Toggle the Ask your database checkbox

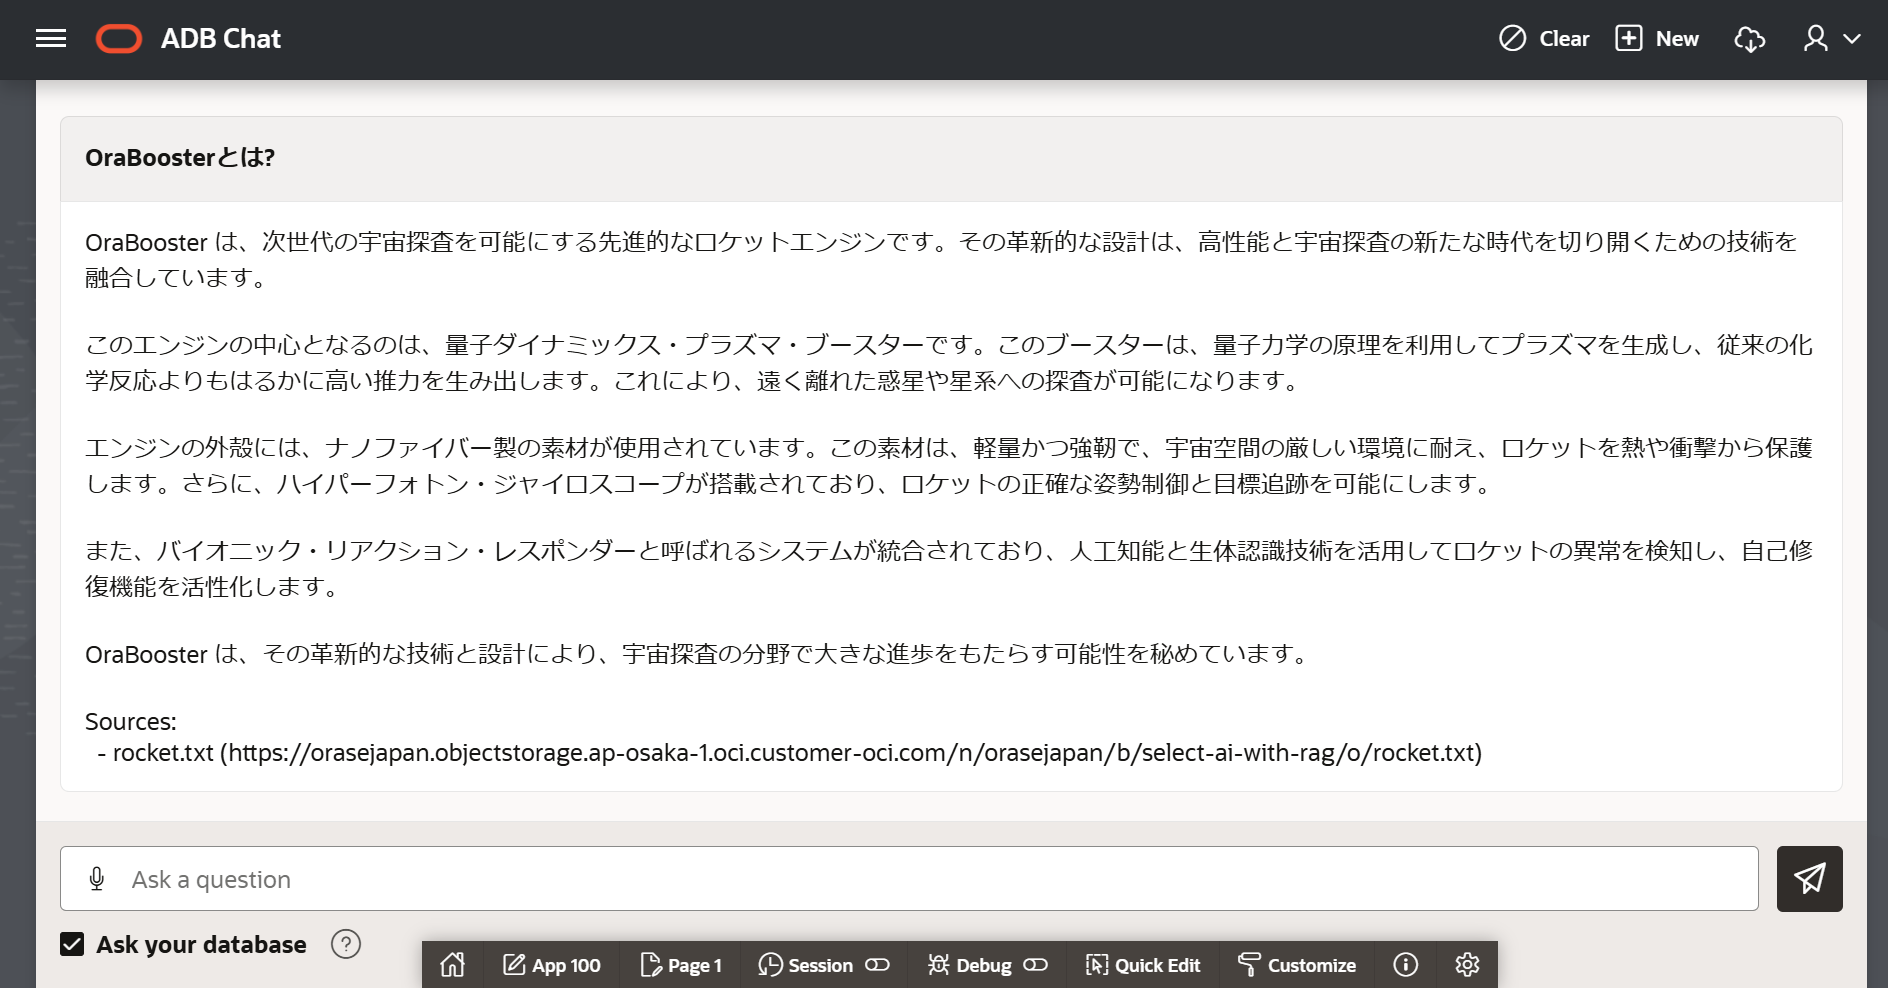click(72, 944)
